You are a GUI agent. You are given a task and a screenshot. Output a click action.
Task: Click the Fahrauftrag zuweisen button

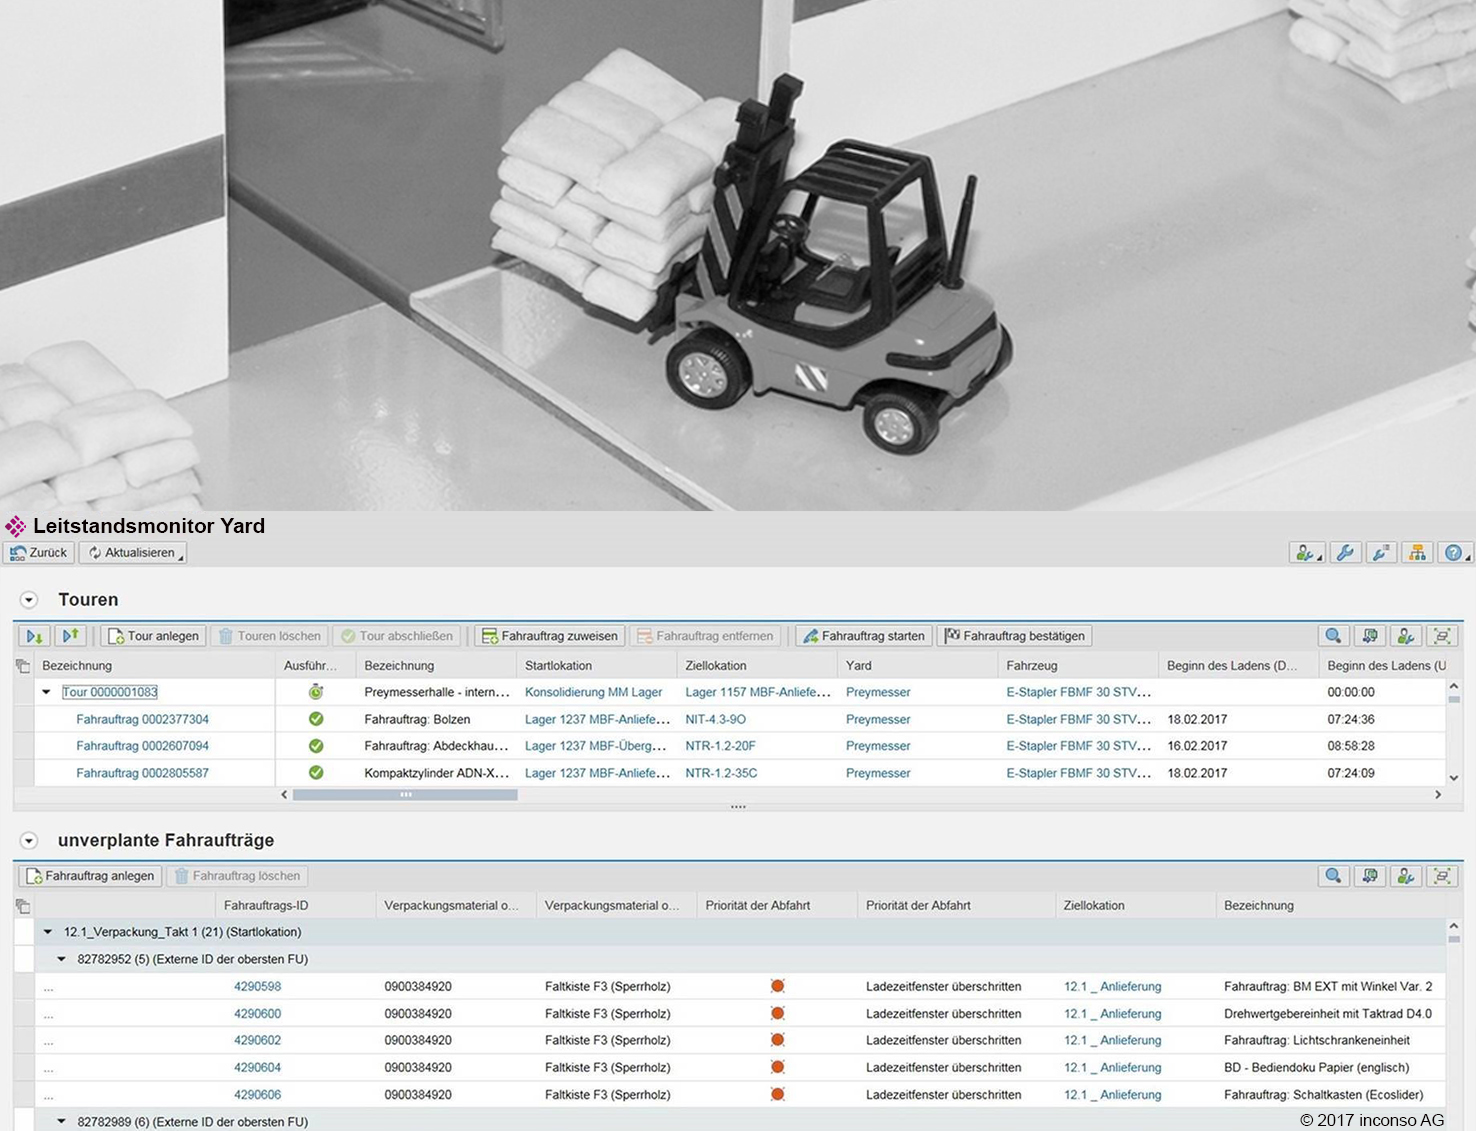pos(549,636)
